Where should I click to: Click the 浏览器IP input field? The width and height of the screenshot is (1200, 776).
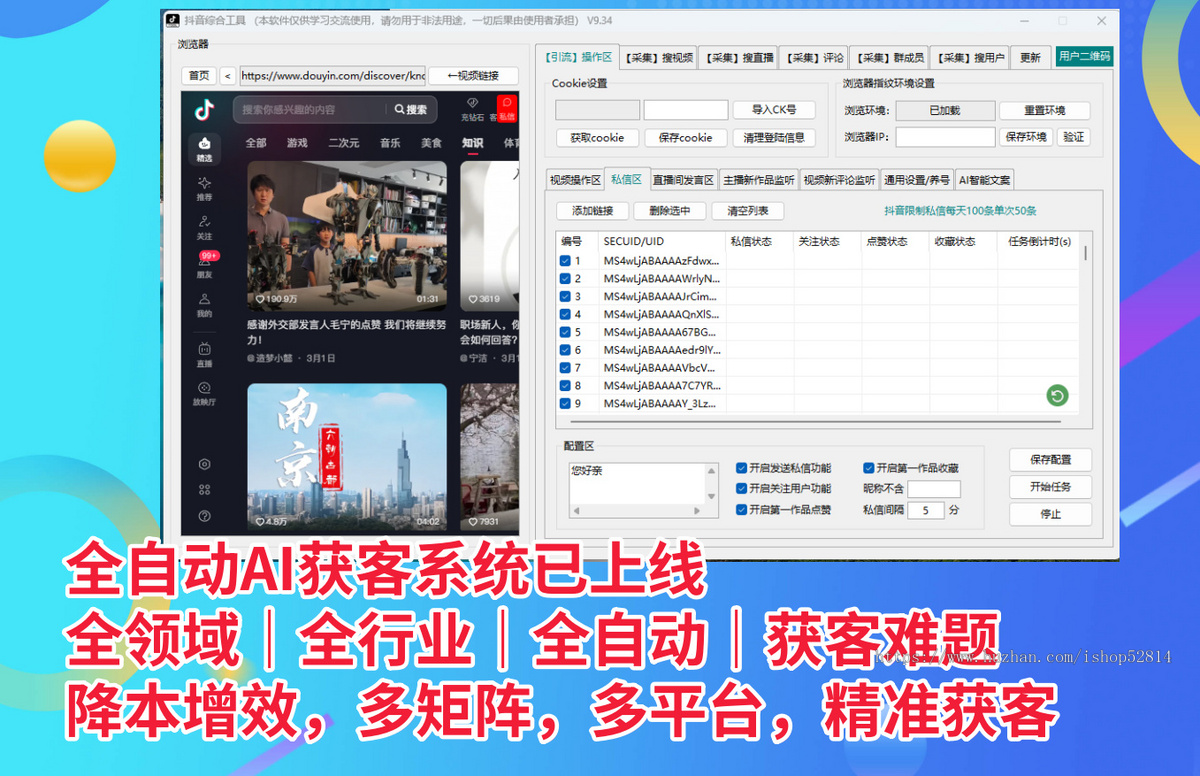(945, 137)
